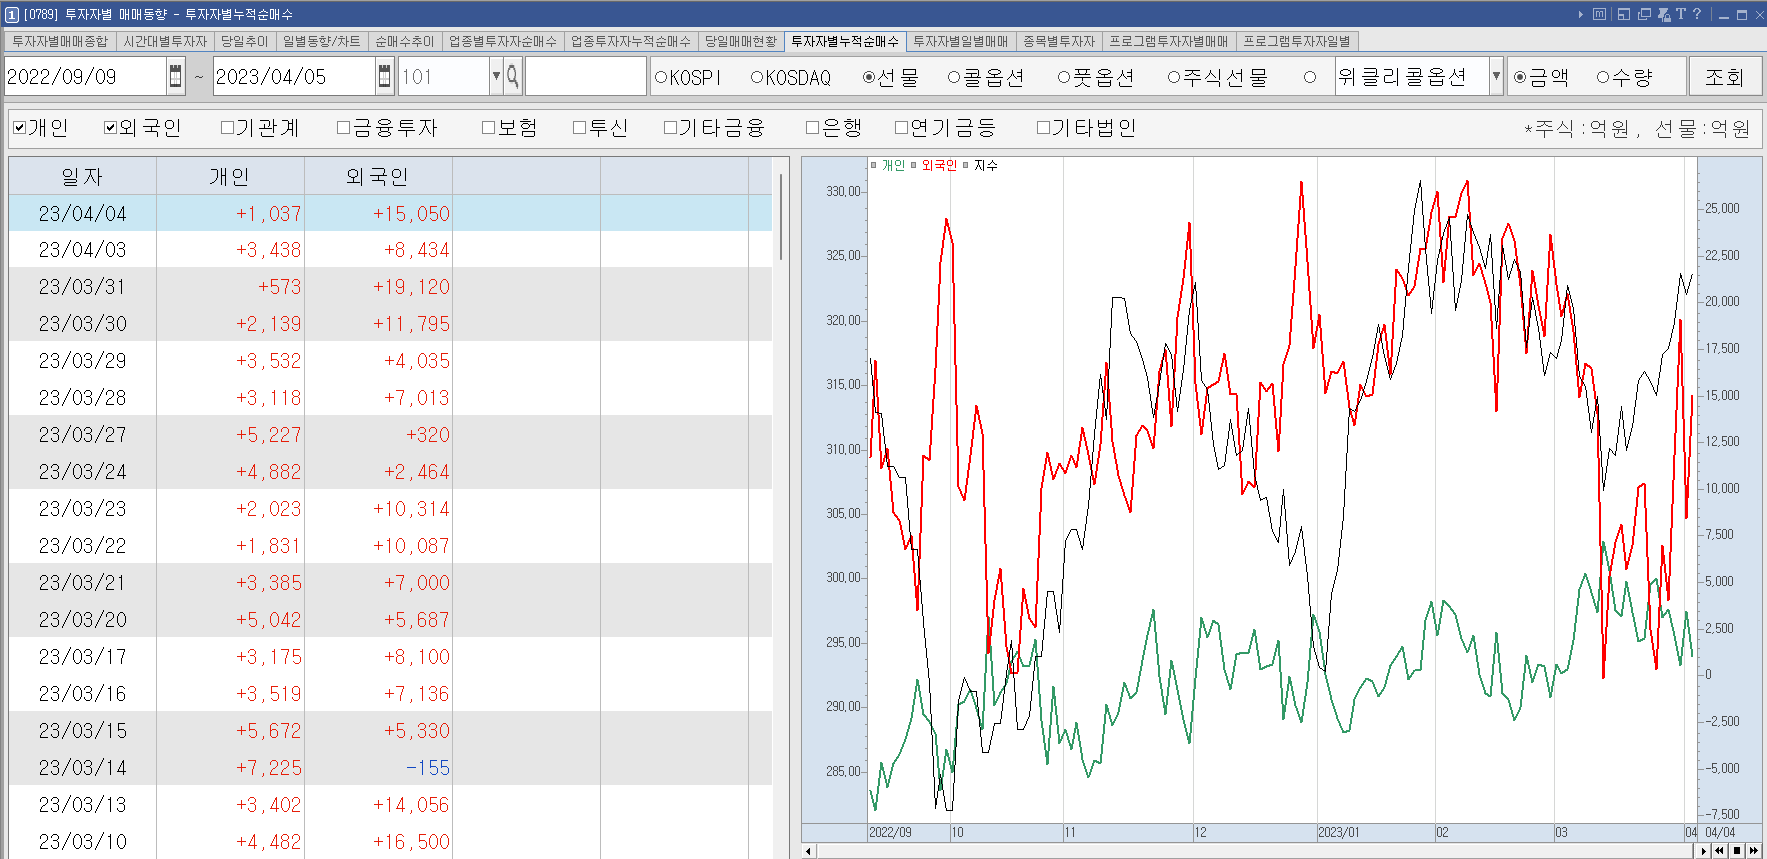Click the code input field showing 101
The image size is (1767, 859).
pos(443,77)
